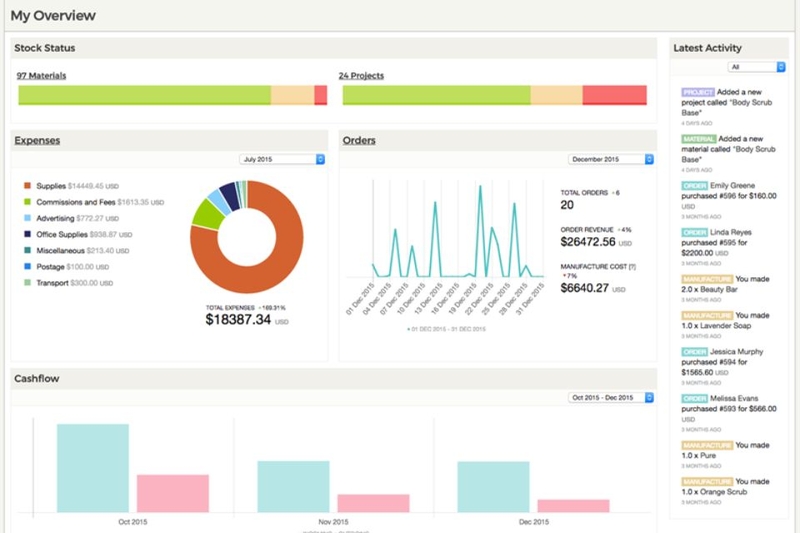Click the MANUFACTURE tag for Orange Scrub
This screenshot has width=800, height=533.
click(x=707, y=481)
